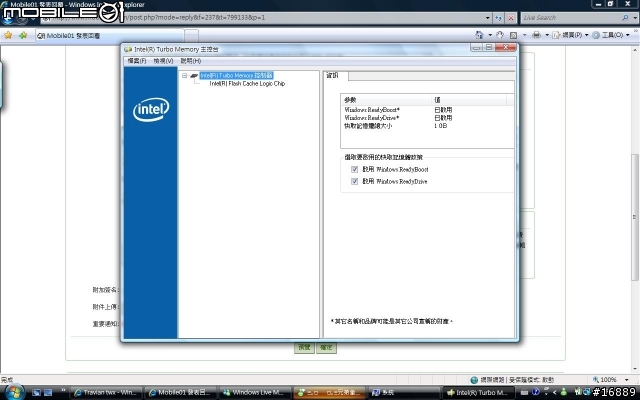Click the internet zone globe icon in status bar
The height and width of the screenshot is (400, 640).
tap(474, 380)
